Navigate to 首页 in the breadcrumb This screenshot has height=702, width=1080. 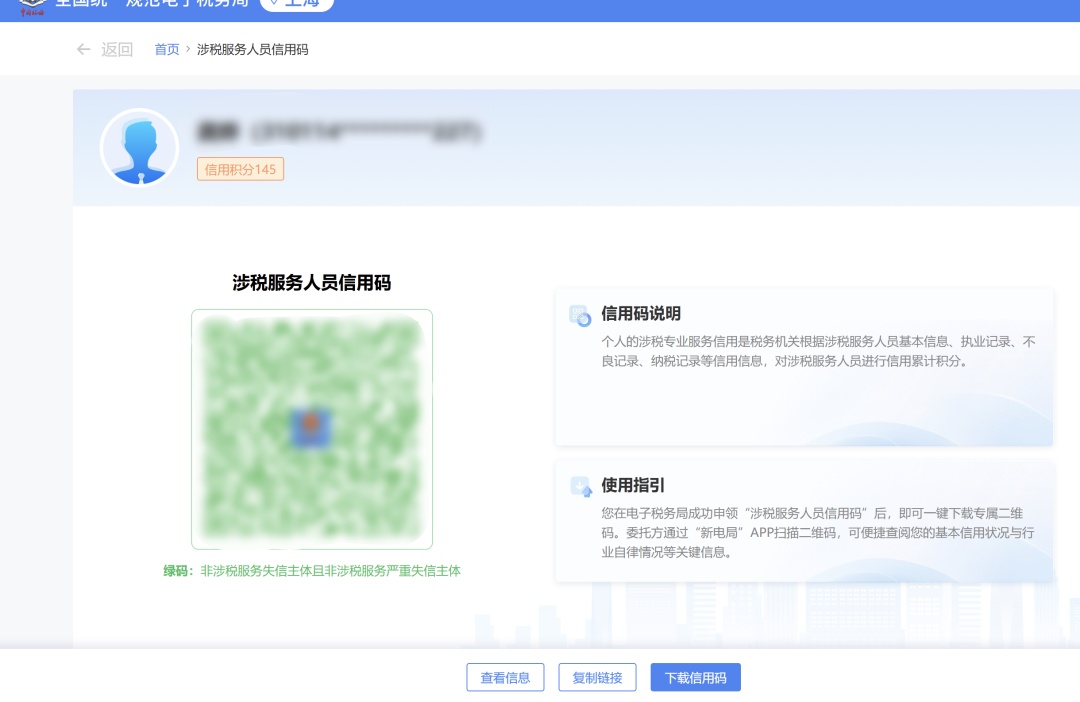[x=167, y=49]
